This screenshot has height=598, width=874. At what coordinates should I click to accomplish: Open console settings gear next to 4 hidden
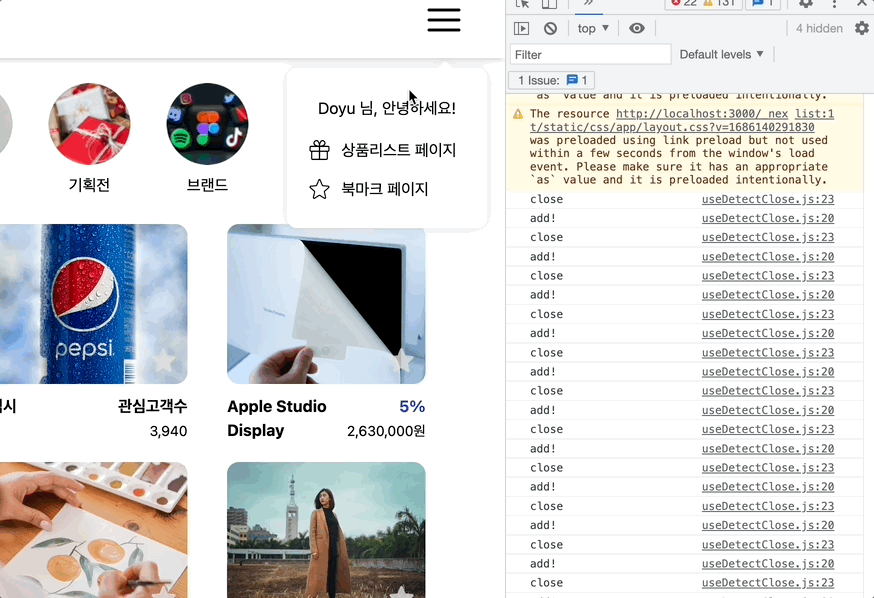click(x=862, y=28)
